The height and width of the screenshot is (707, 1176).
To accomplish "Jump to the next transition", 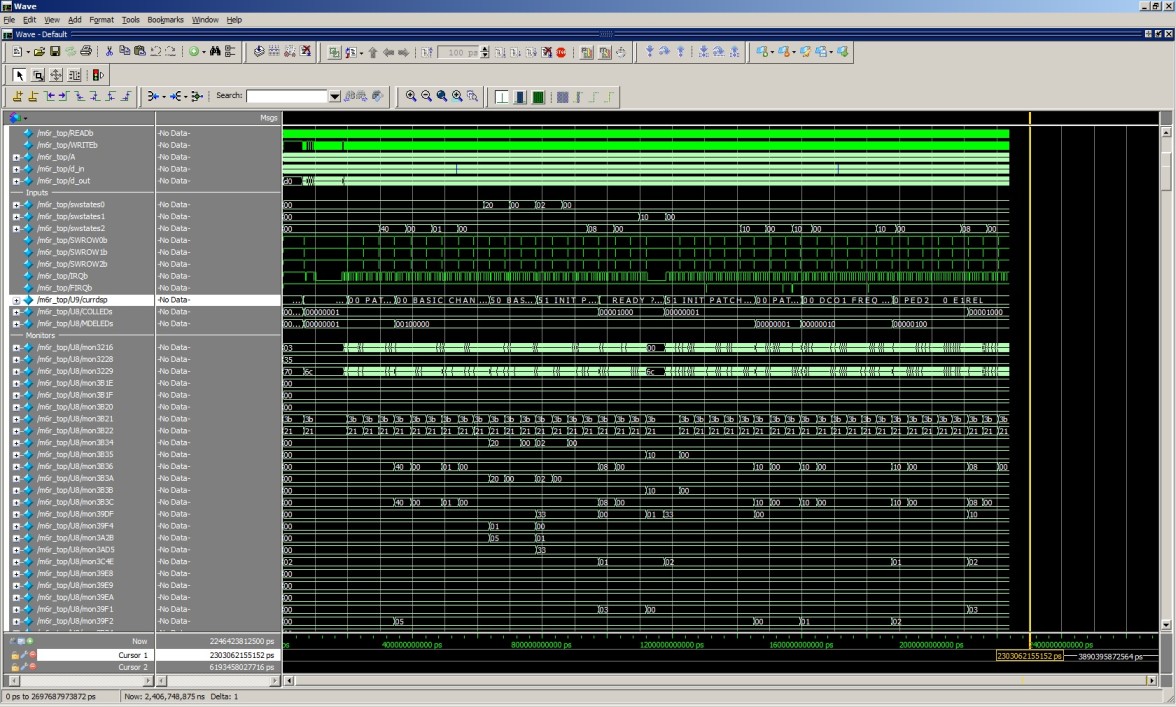I will [x=64, y=96].
